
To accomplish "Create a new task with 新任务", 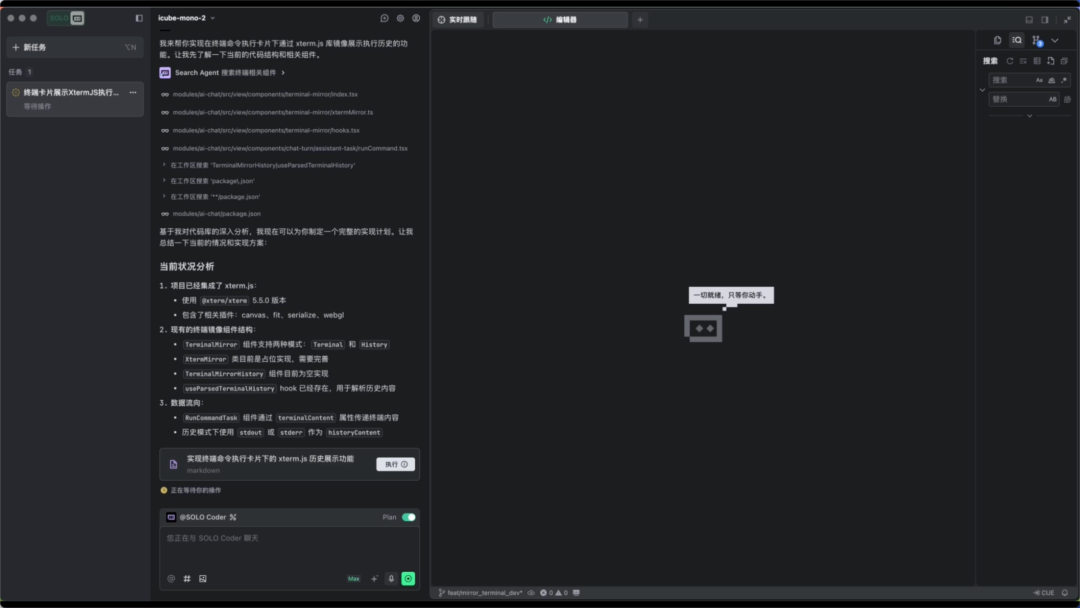I will [x=74, y=47].
